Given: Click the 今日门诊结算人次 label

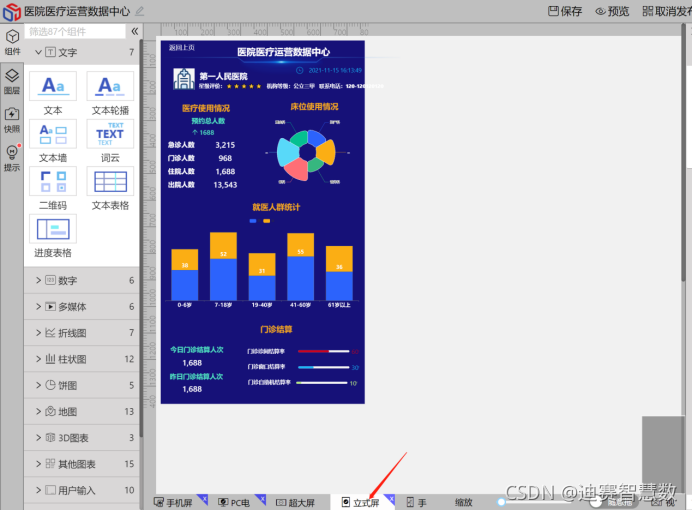Looking at the screenshot, I should coord(197,350).
